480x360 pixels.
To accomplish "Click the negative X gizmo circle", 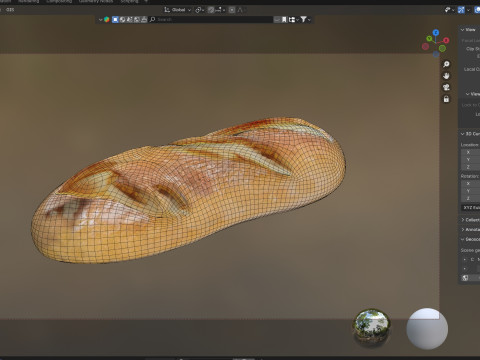I will pyautogui.click(x=425, y=46).
